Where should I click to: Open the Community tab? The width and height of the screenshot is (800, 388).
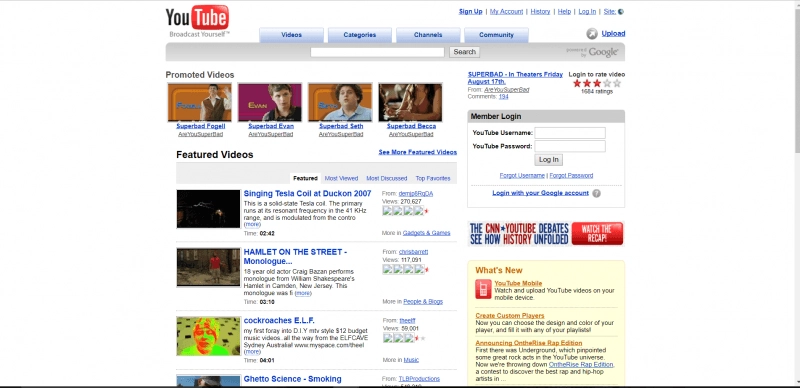click(496, 35)
